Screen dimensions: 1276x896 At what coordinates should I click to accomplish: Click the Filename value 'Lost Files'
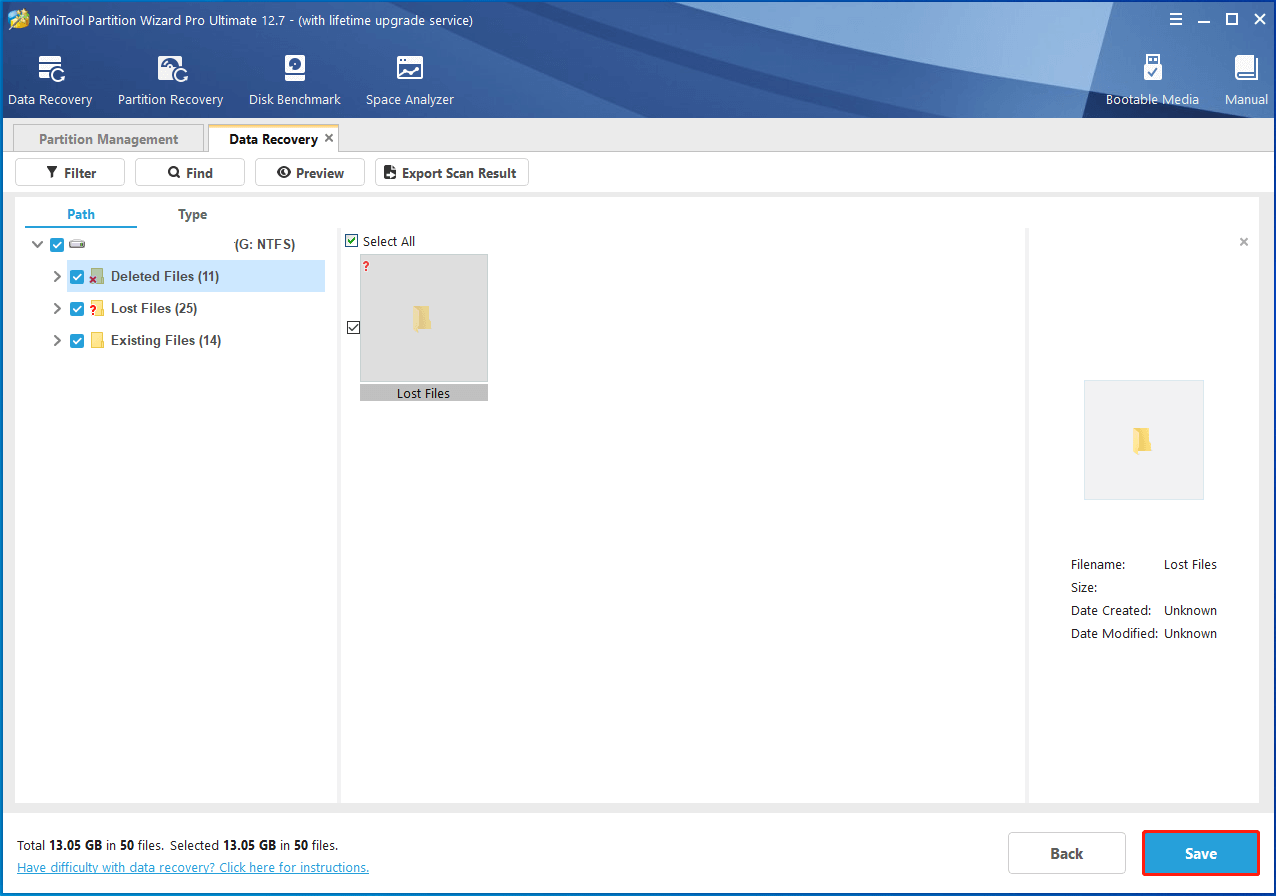[x=1190, y=564]
